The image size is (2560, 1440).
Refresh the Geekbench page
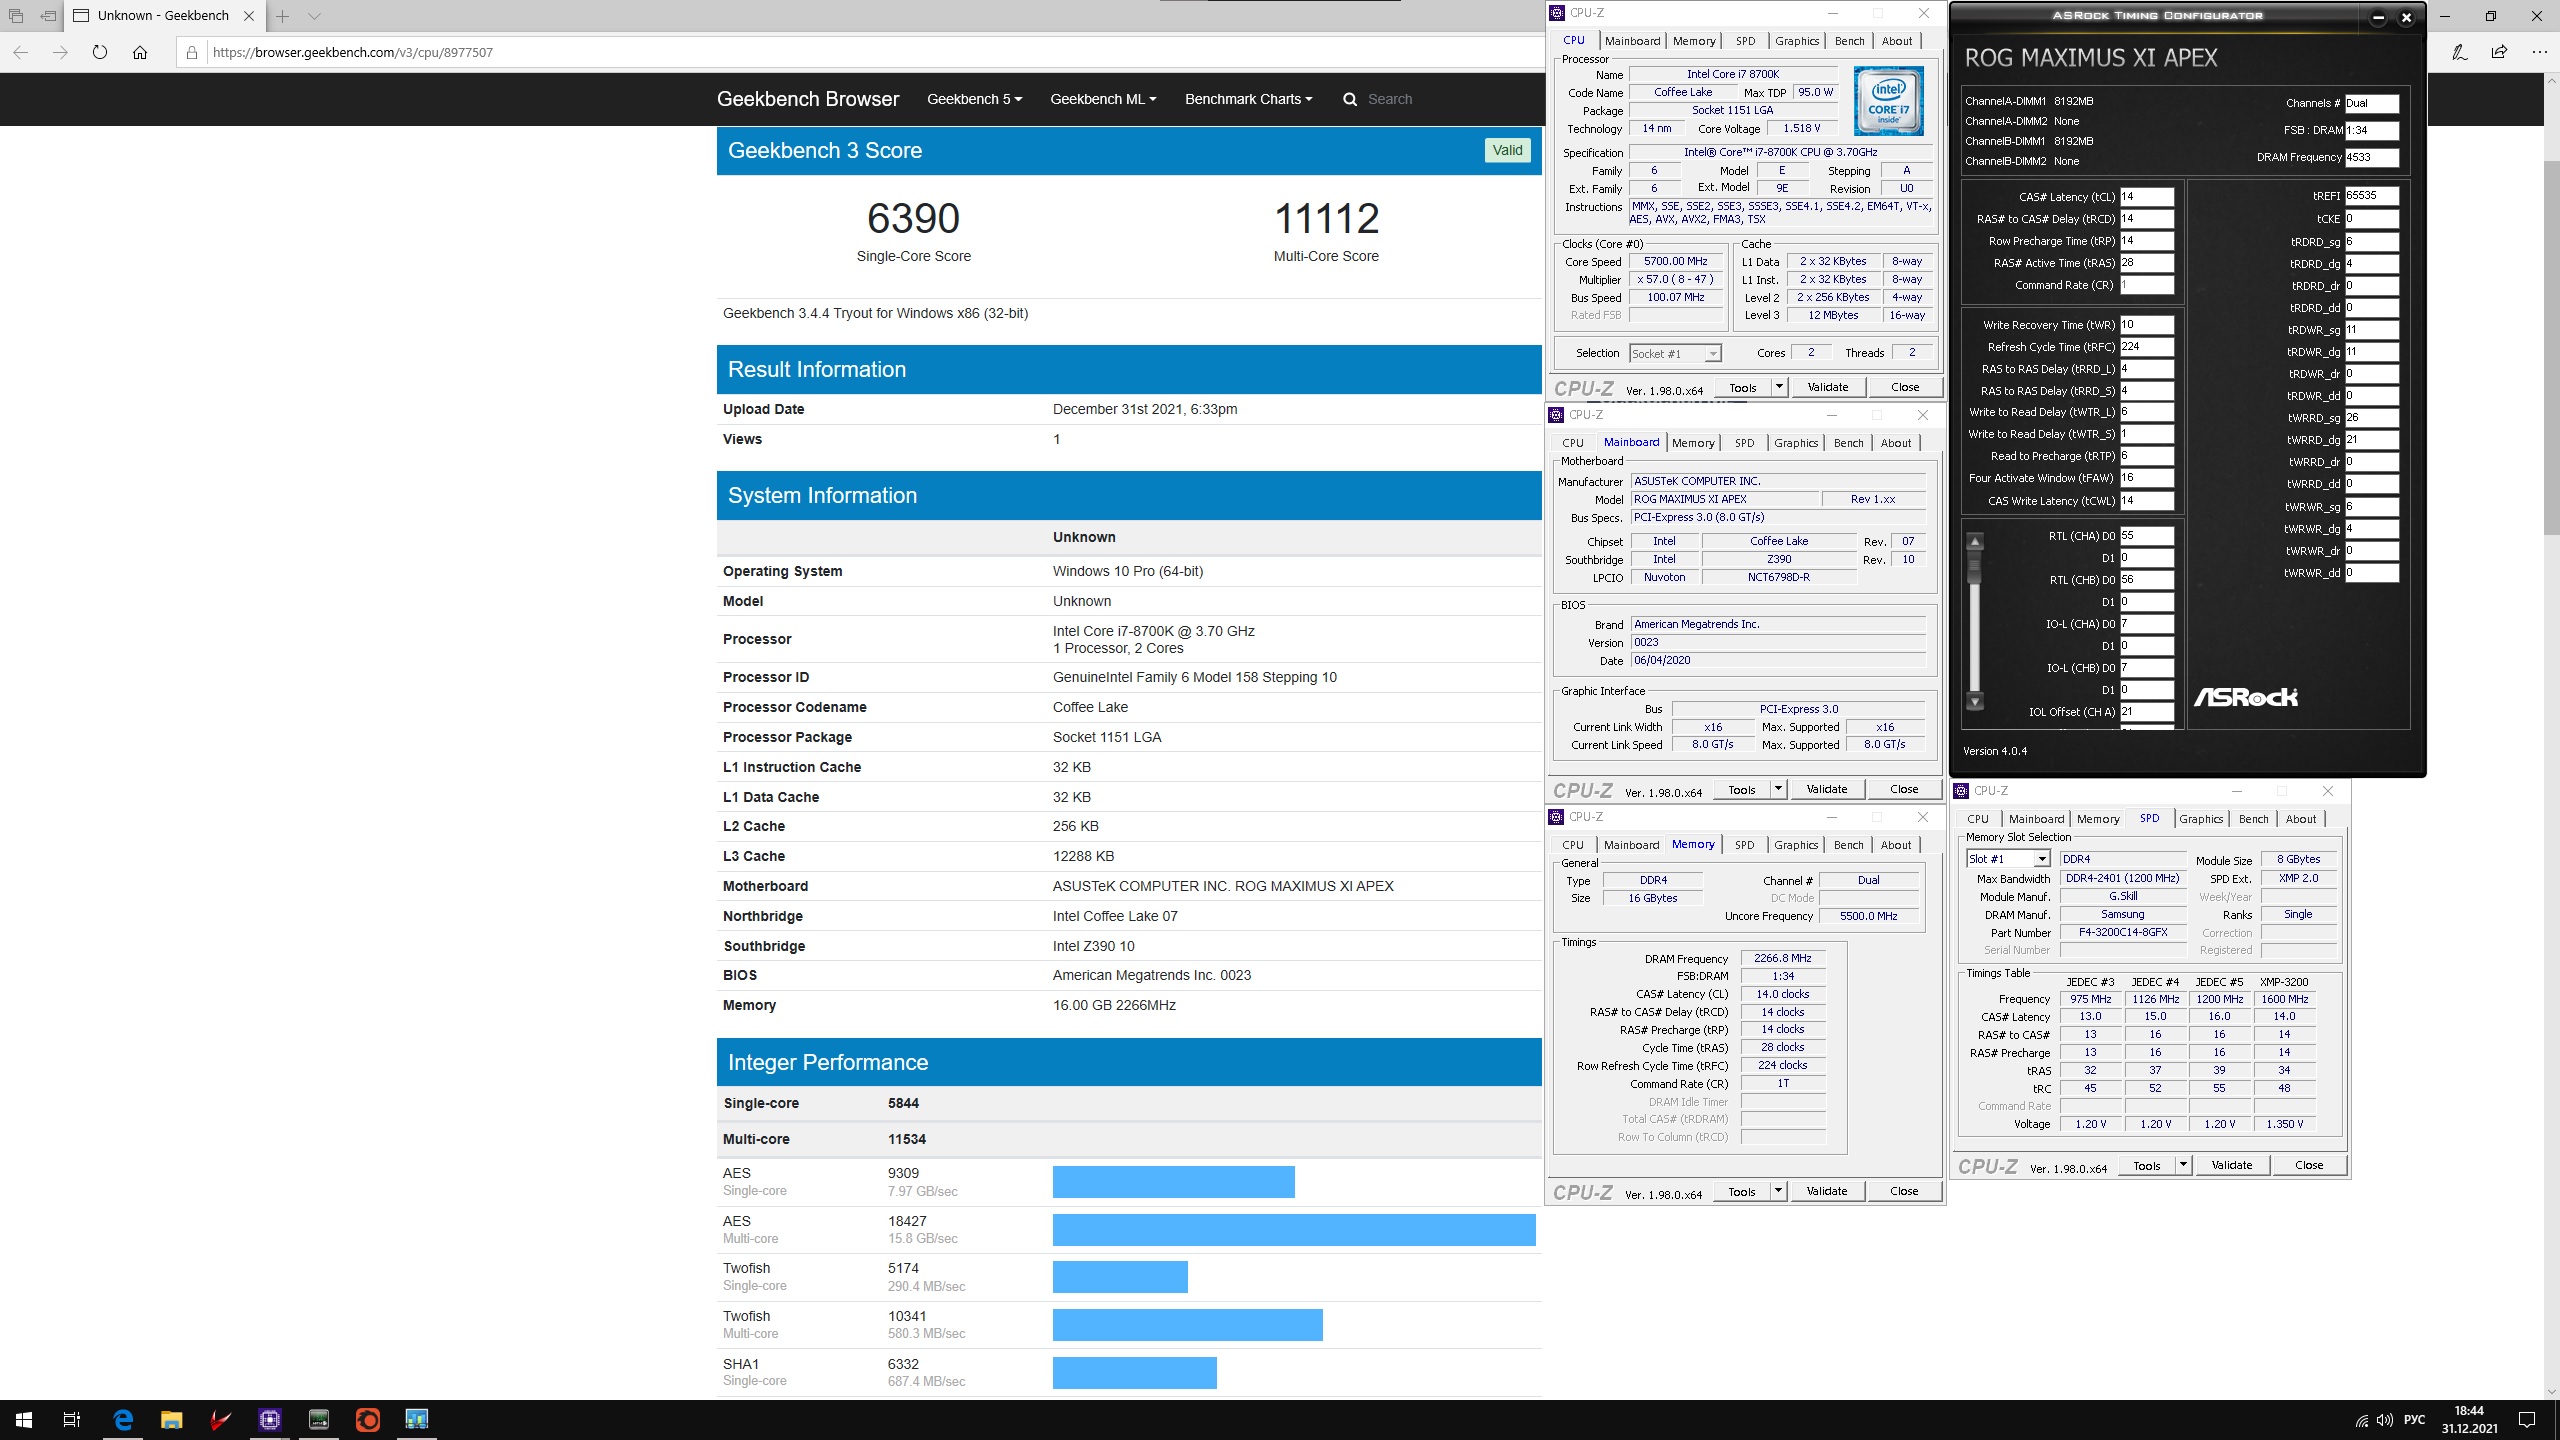(99, 52)
